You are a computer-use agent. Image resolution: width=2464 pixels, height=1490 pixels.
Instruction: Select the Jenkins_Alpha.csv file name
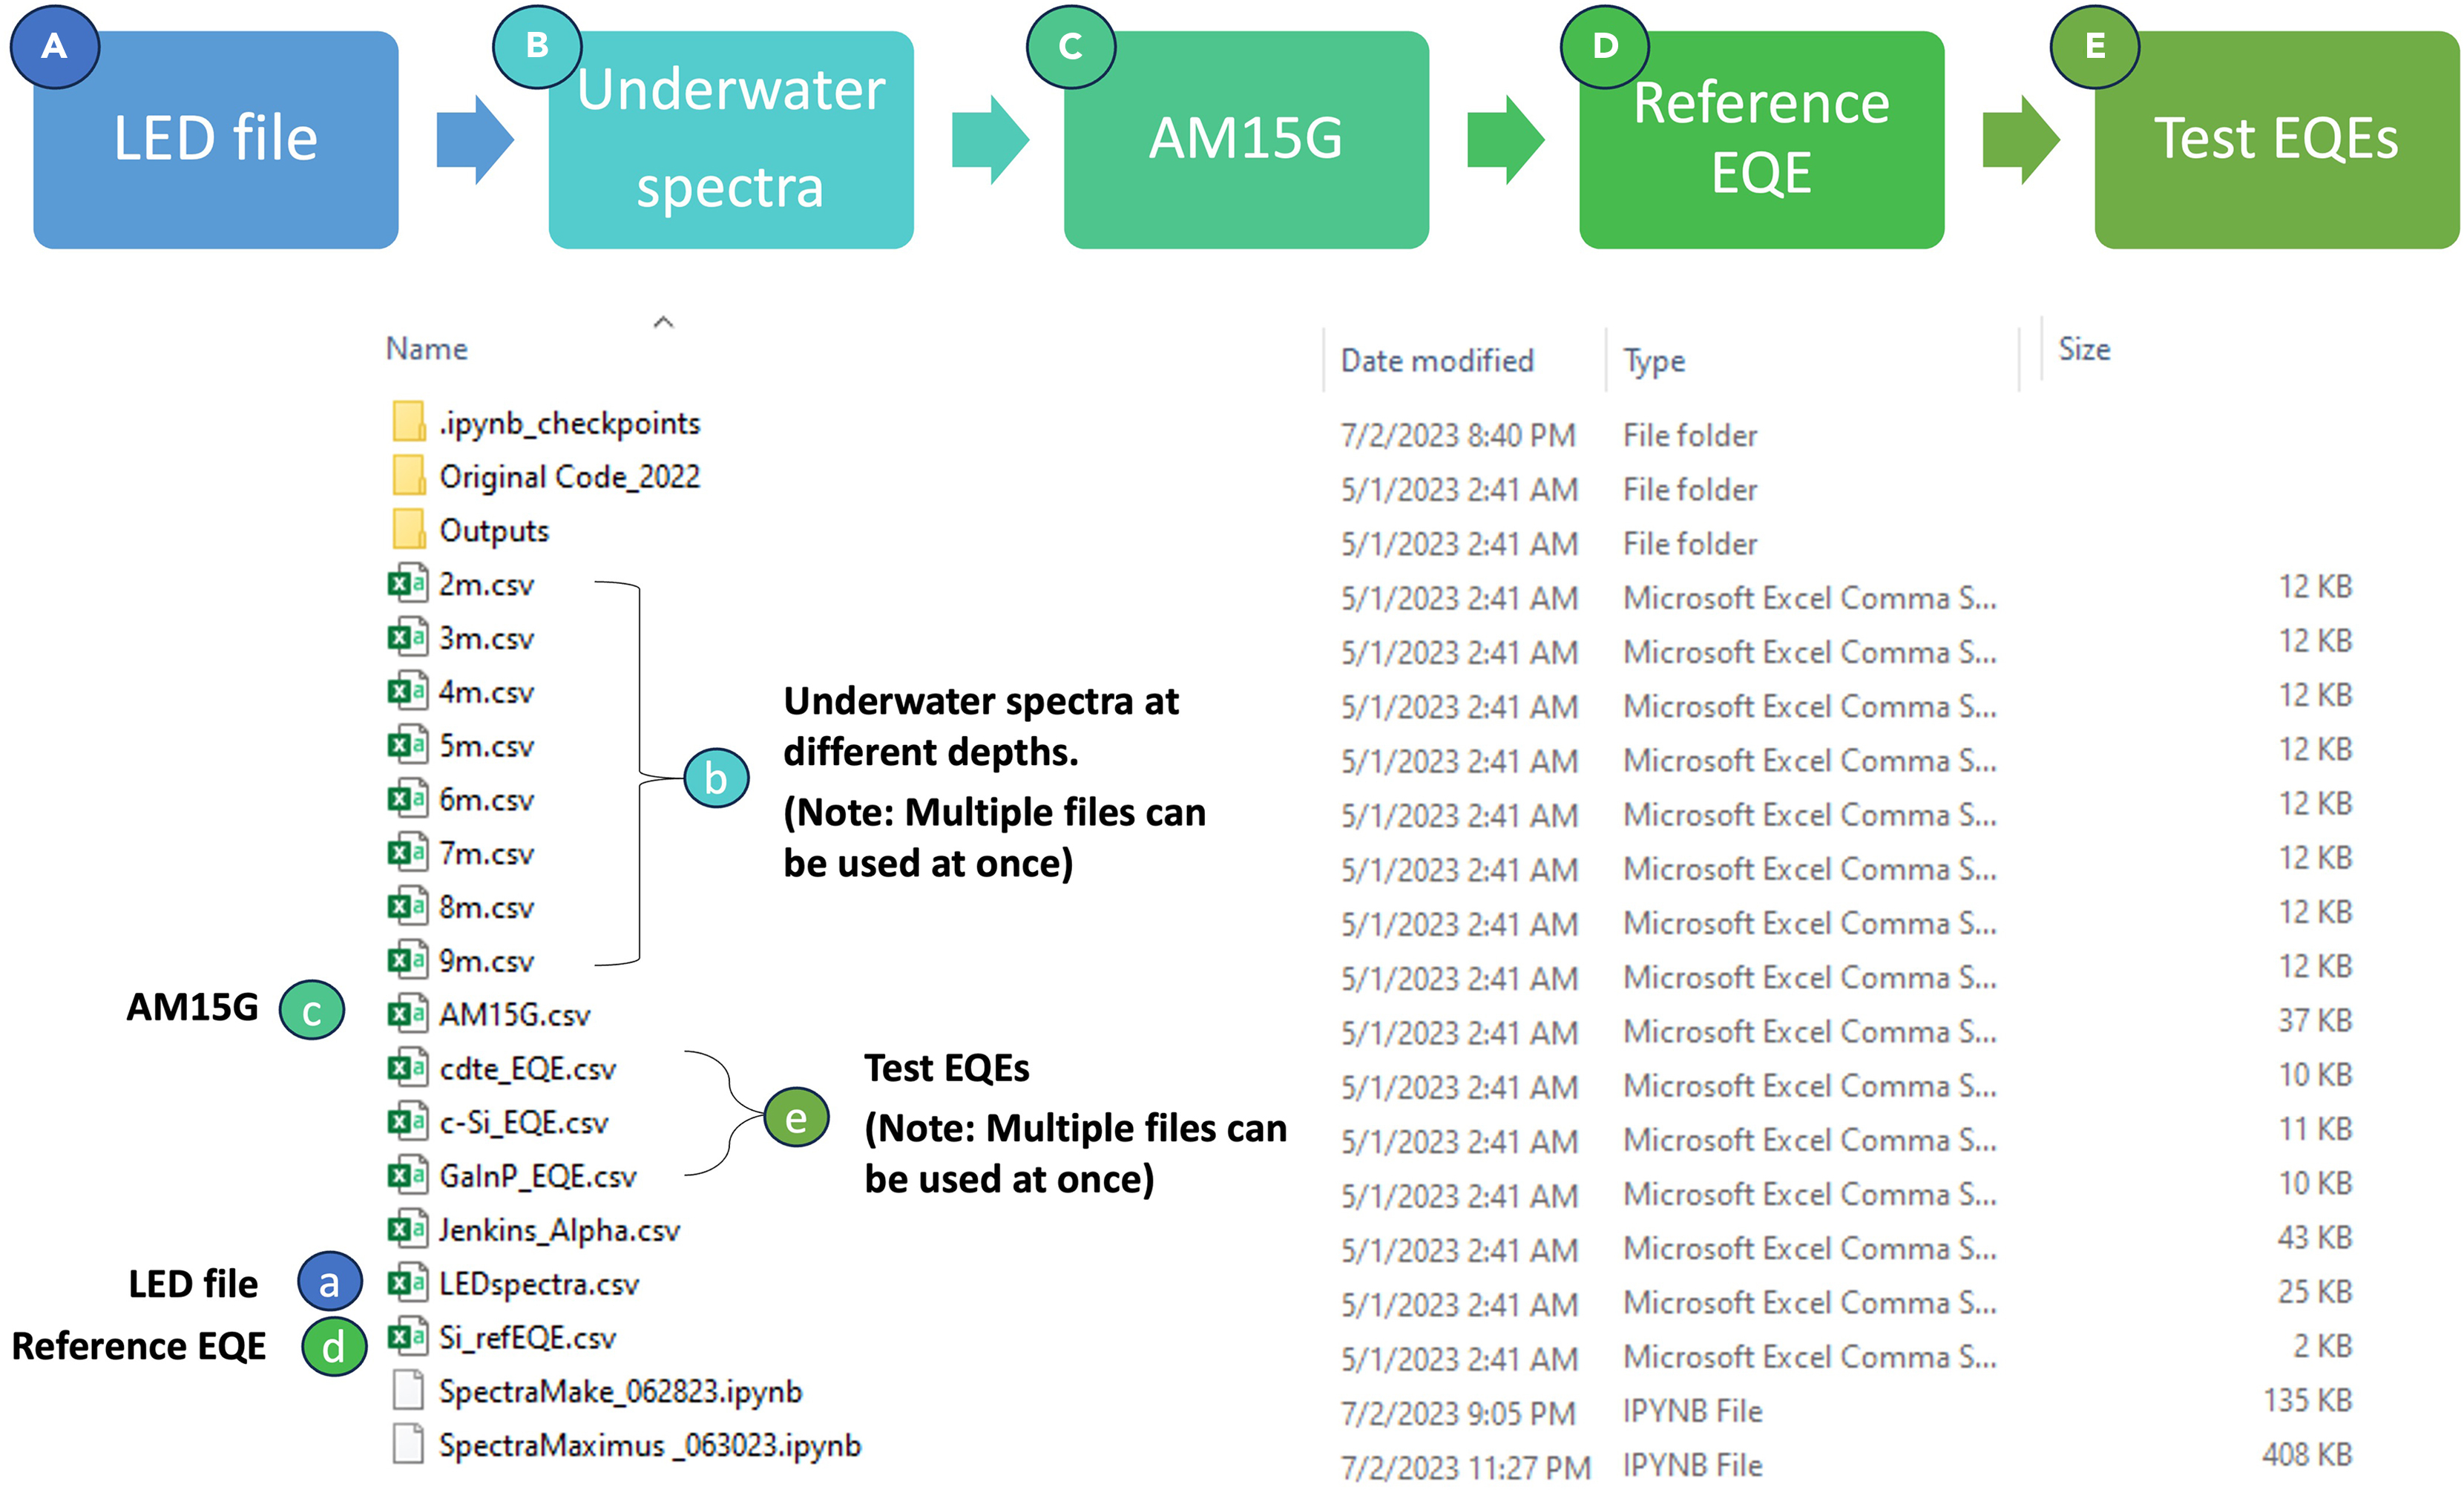(x=559, y=1230)
